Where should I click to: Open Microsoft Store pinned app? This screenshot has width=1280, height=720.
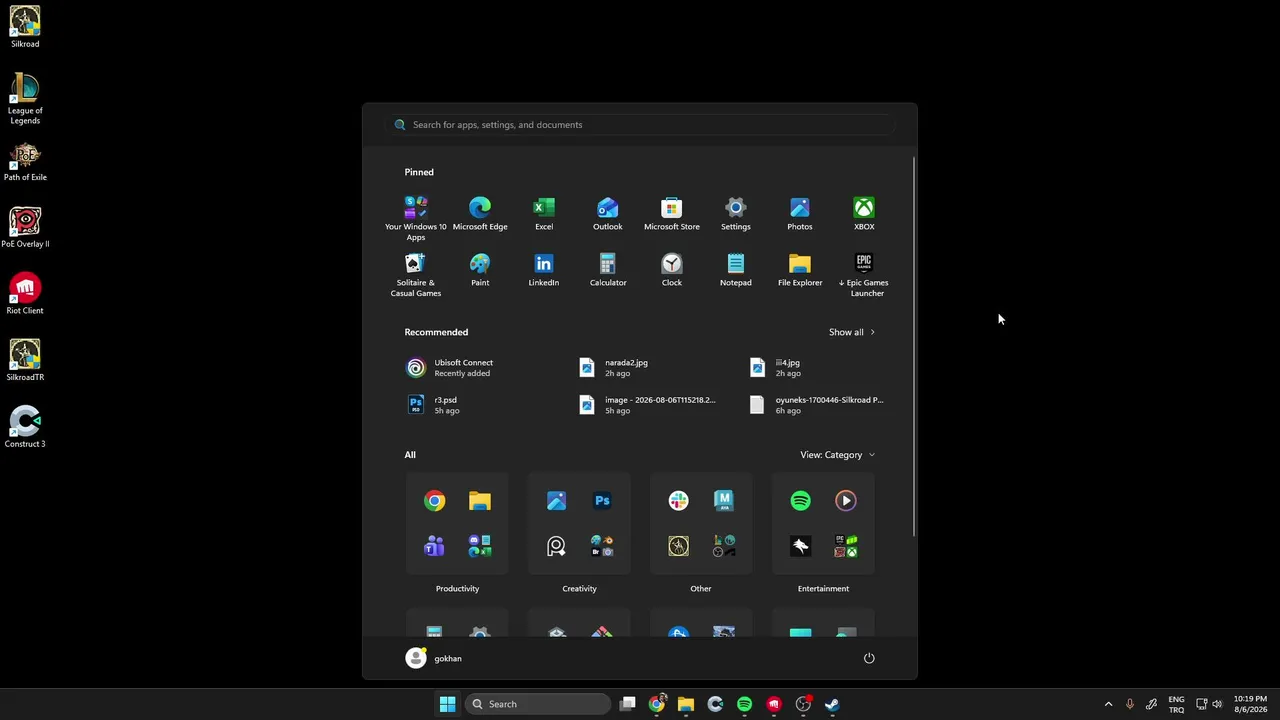[672, 213]
